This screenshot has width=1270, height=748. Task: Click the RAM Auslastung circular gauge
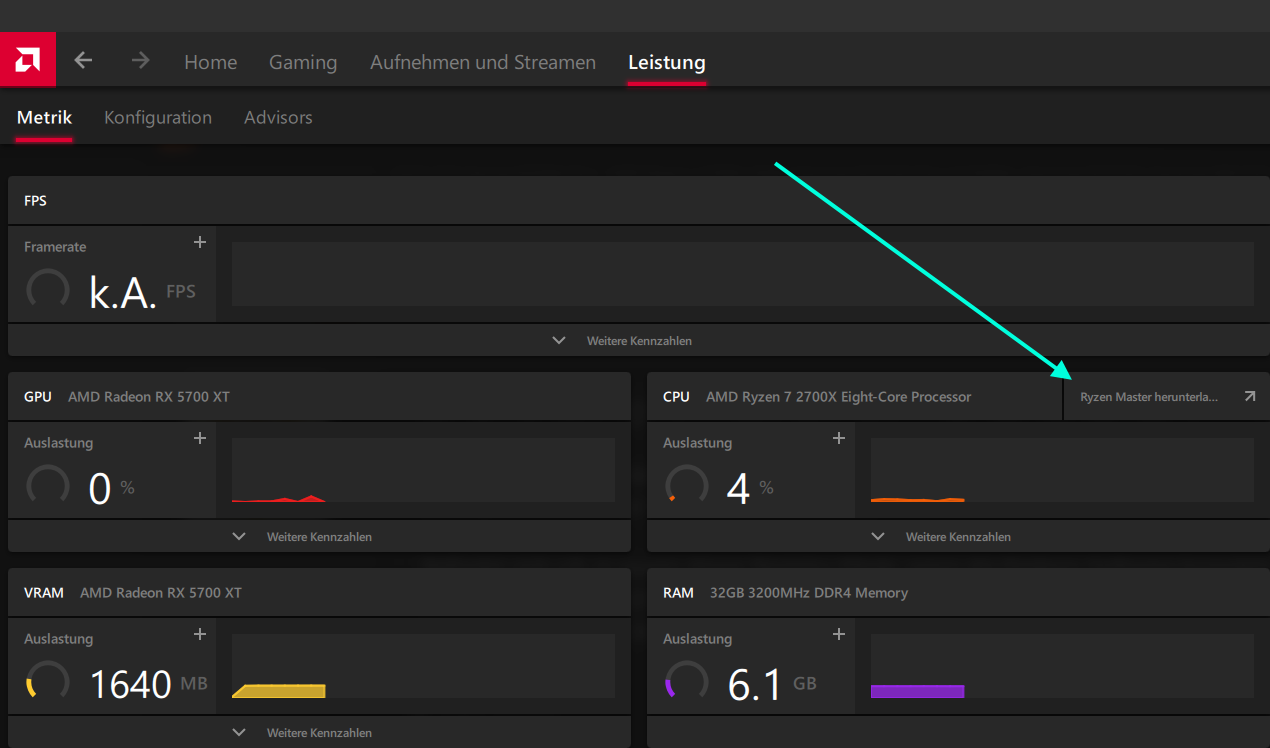click(x=687, y=682)
